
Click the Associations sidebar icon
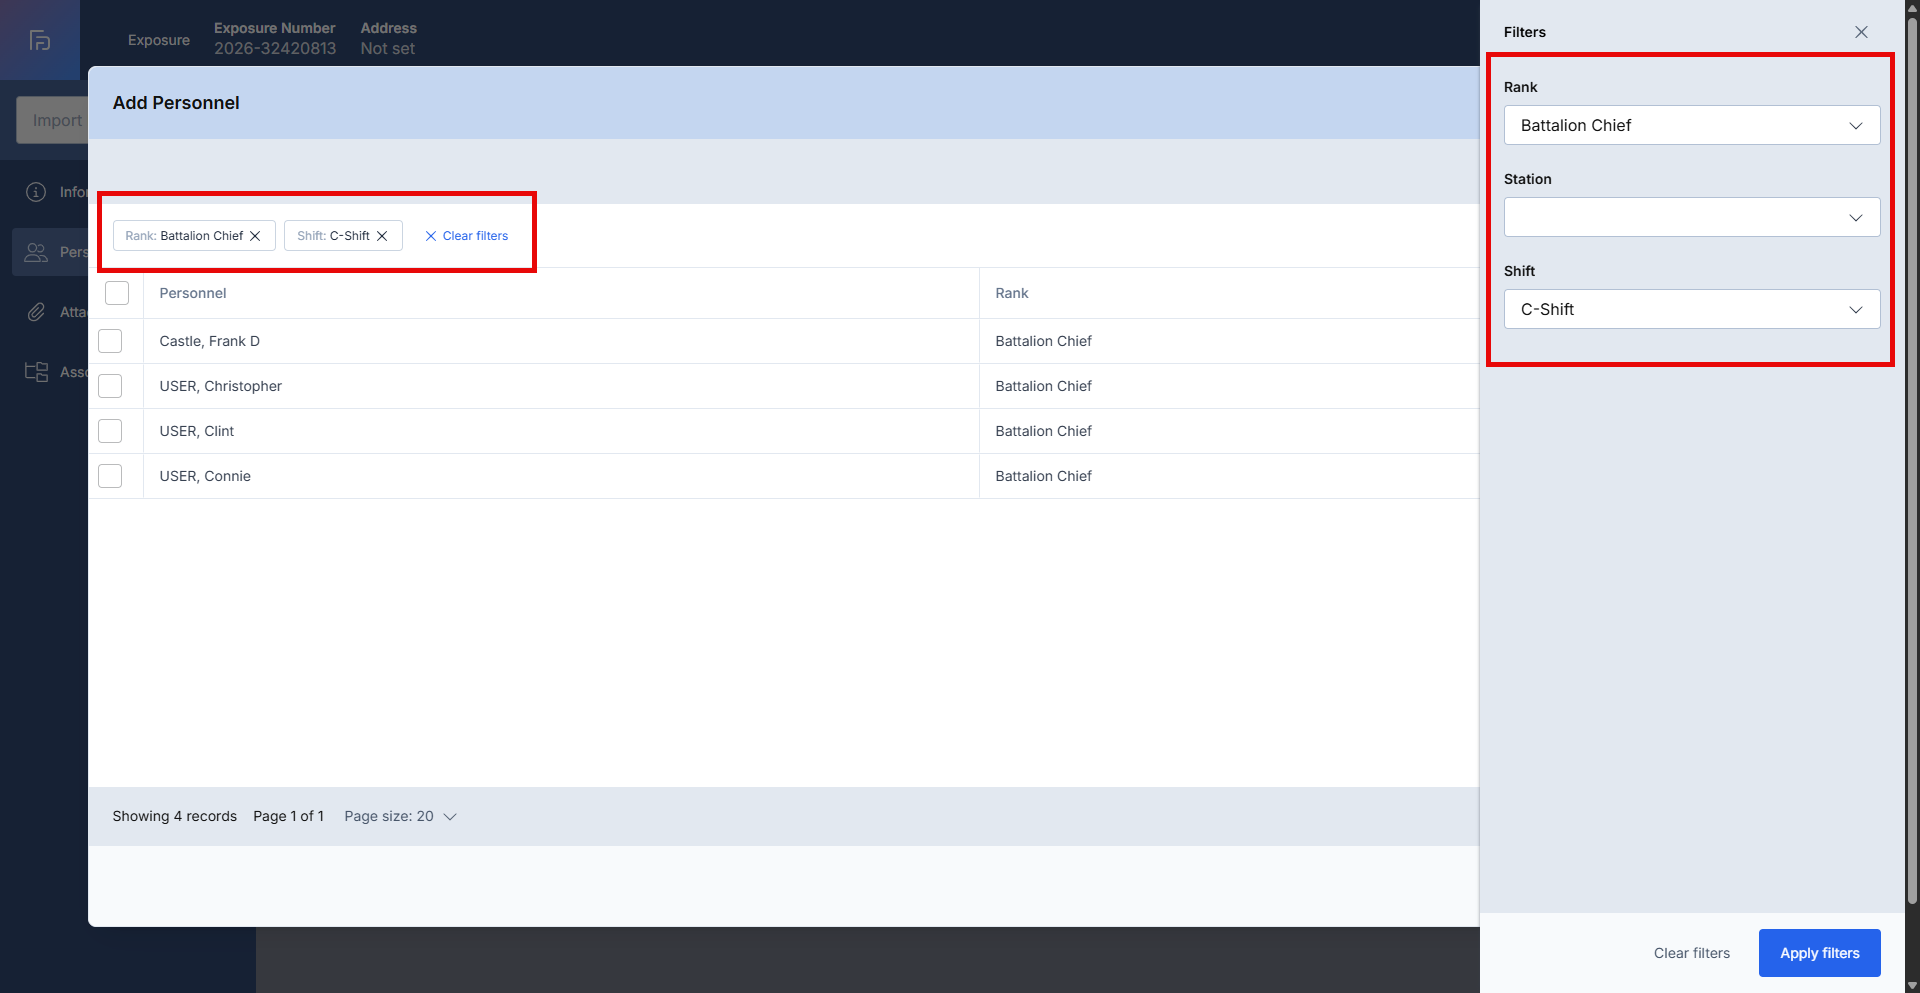36,372
